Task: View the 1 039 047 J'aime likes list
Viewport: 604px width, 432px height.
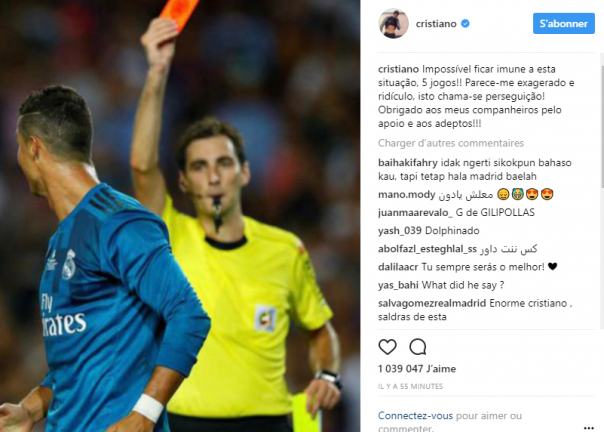Action: pyautogui.click(x=417, y=369)
